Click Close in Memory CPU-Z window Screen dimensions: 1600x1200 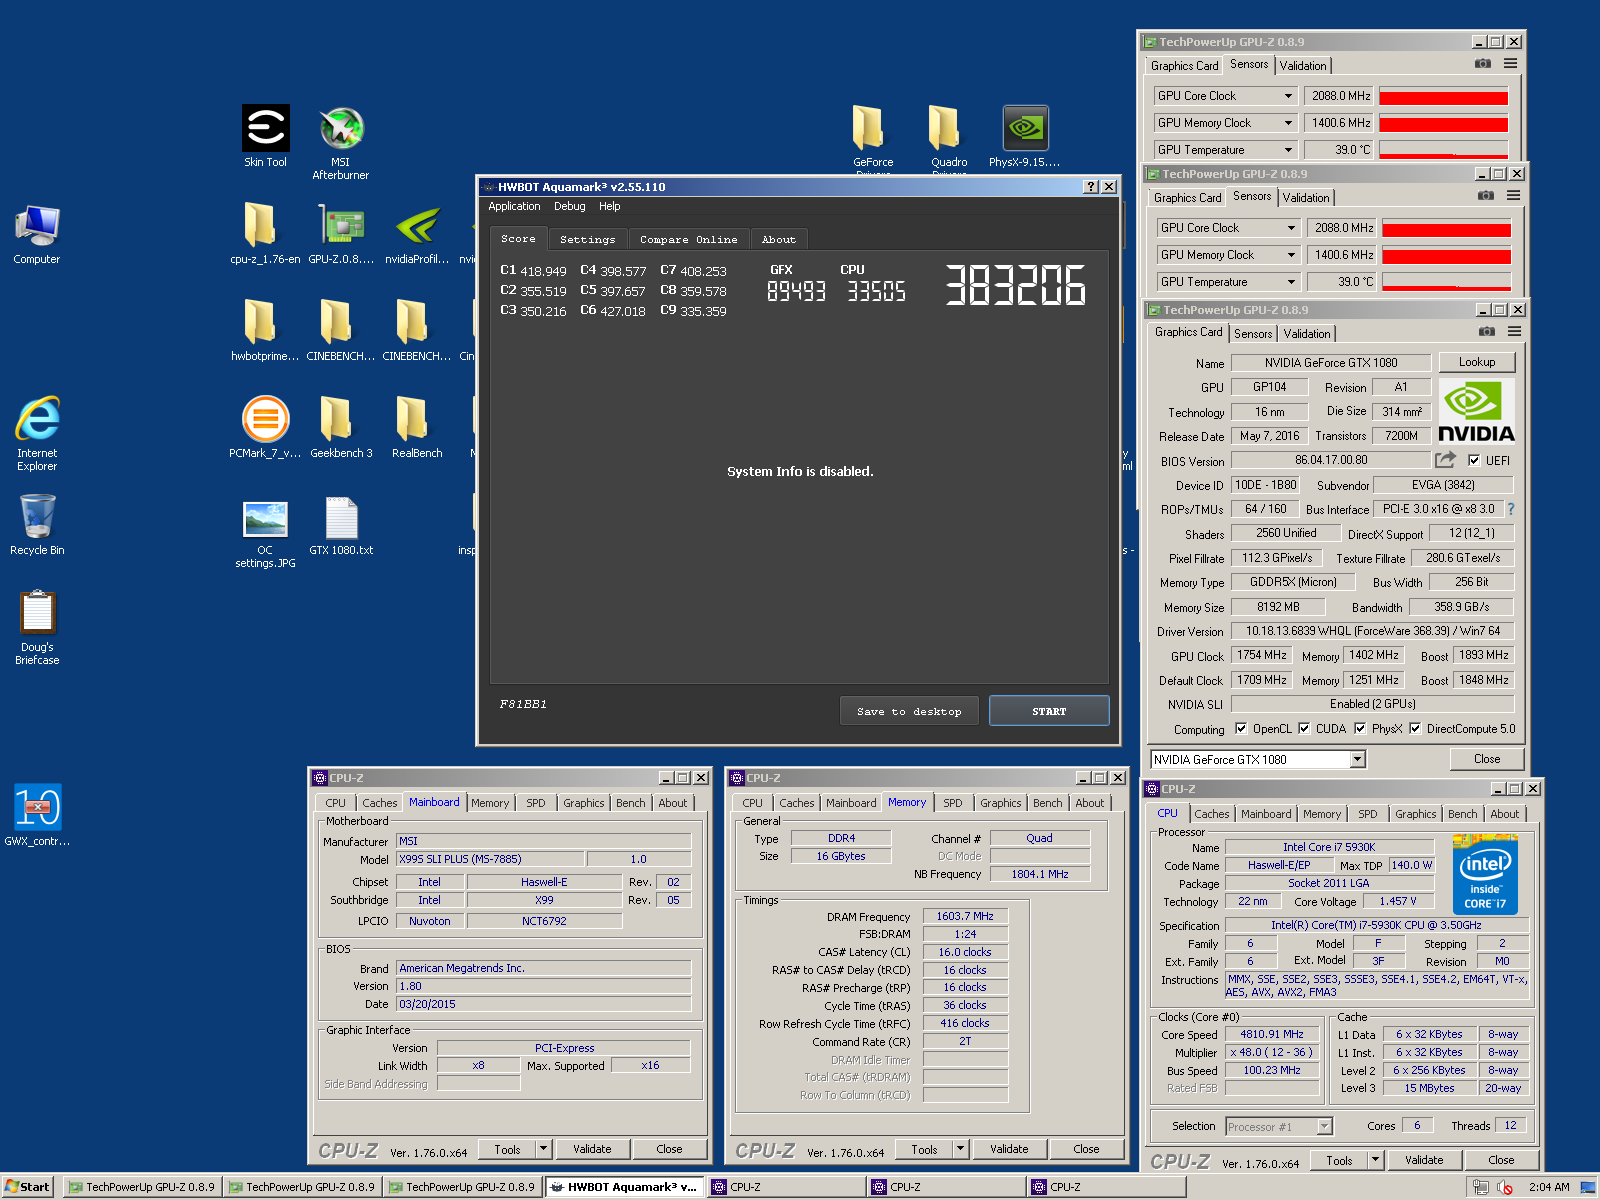1086,1149
